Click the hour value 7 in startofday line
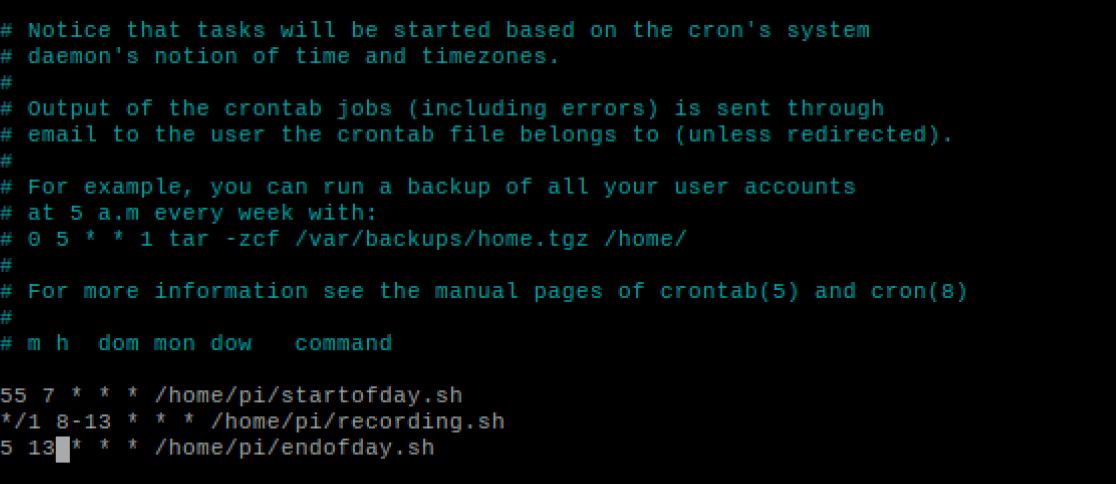The height and width of the screenshot is (484, 1116). 49,396
